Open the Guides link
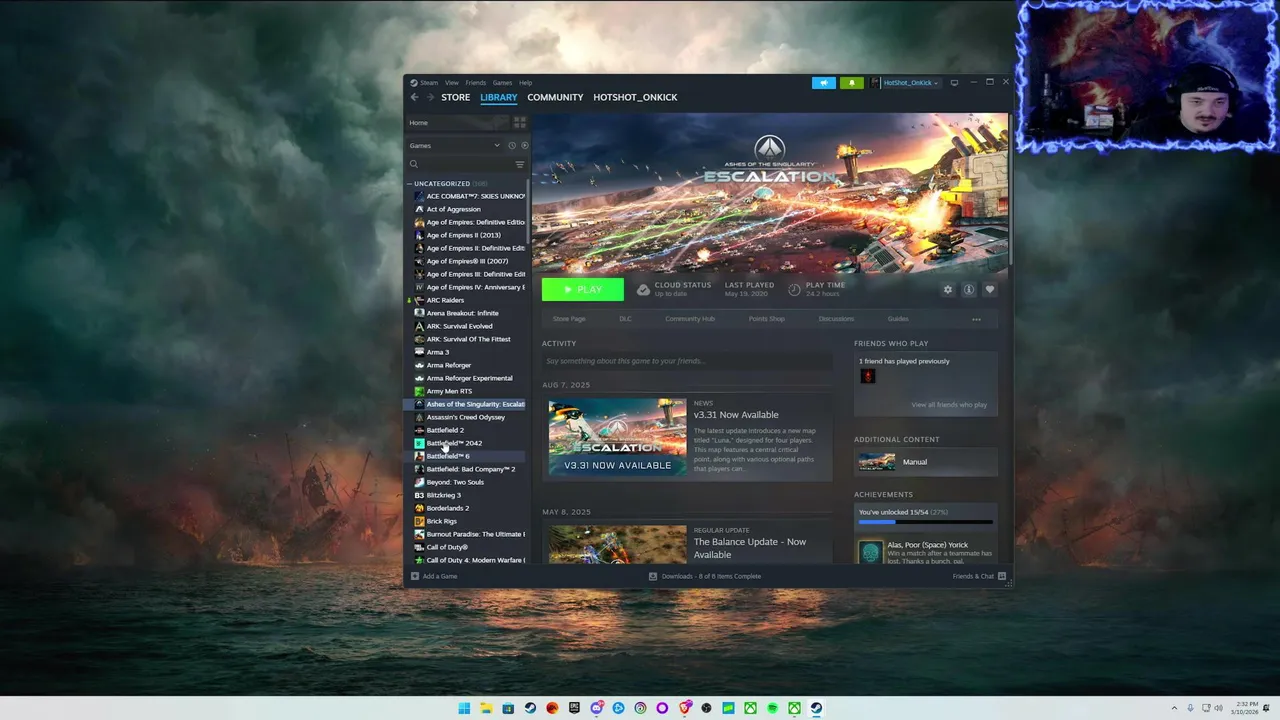Screen dimensions: 1280x720 pos(898,319)
